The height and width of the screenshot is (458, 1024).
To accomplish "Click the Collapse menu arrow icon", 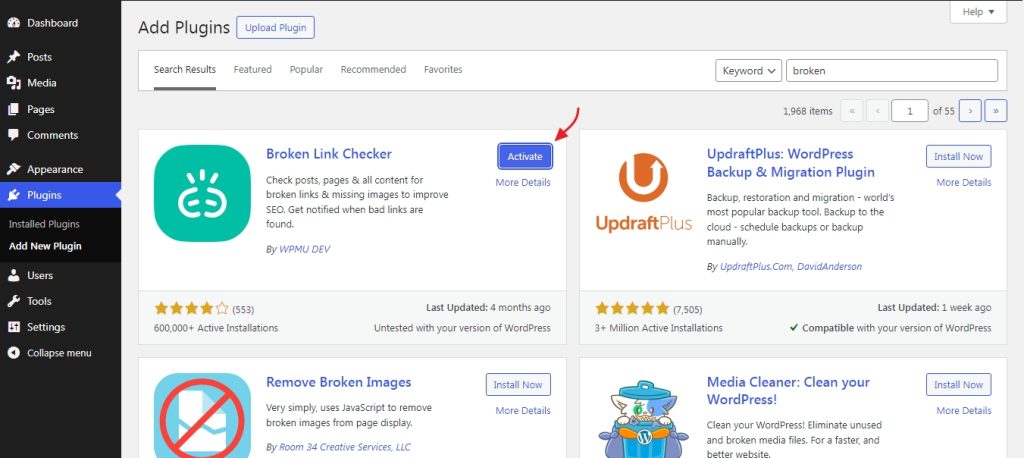I will (x=14, y=353).
